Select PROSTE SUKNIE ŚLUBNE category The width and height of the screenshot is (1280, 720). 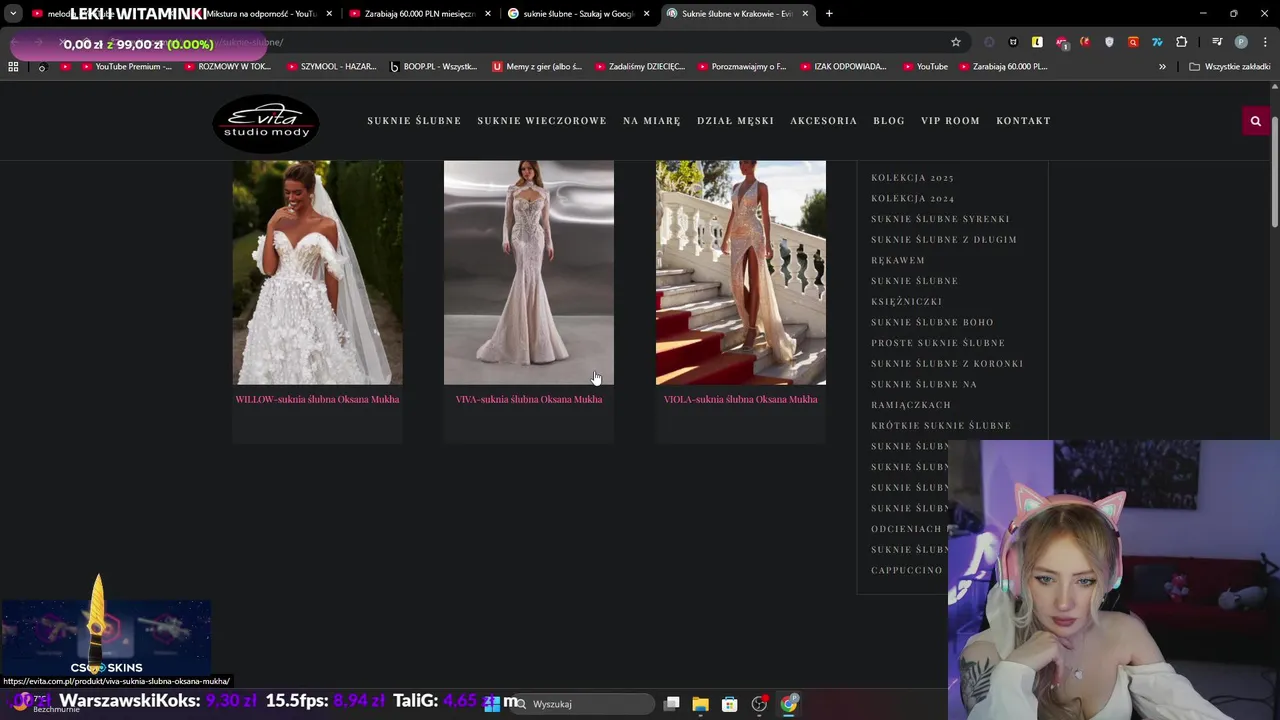coord(938,343)
